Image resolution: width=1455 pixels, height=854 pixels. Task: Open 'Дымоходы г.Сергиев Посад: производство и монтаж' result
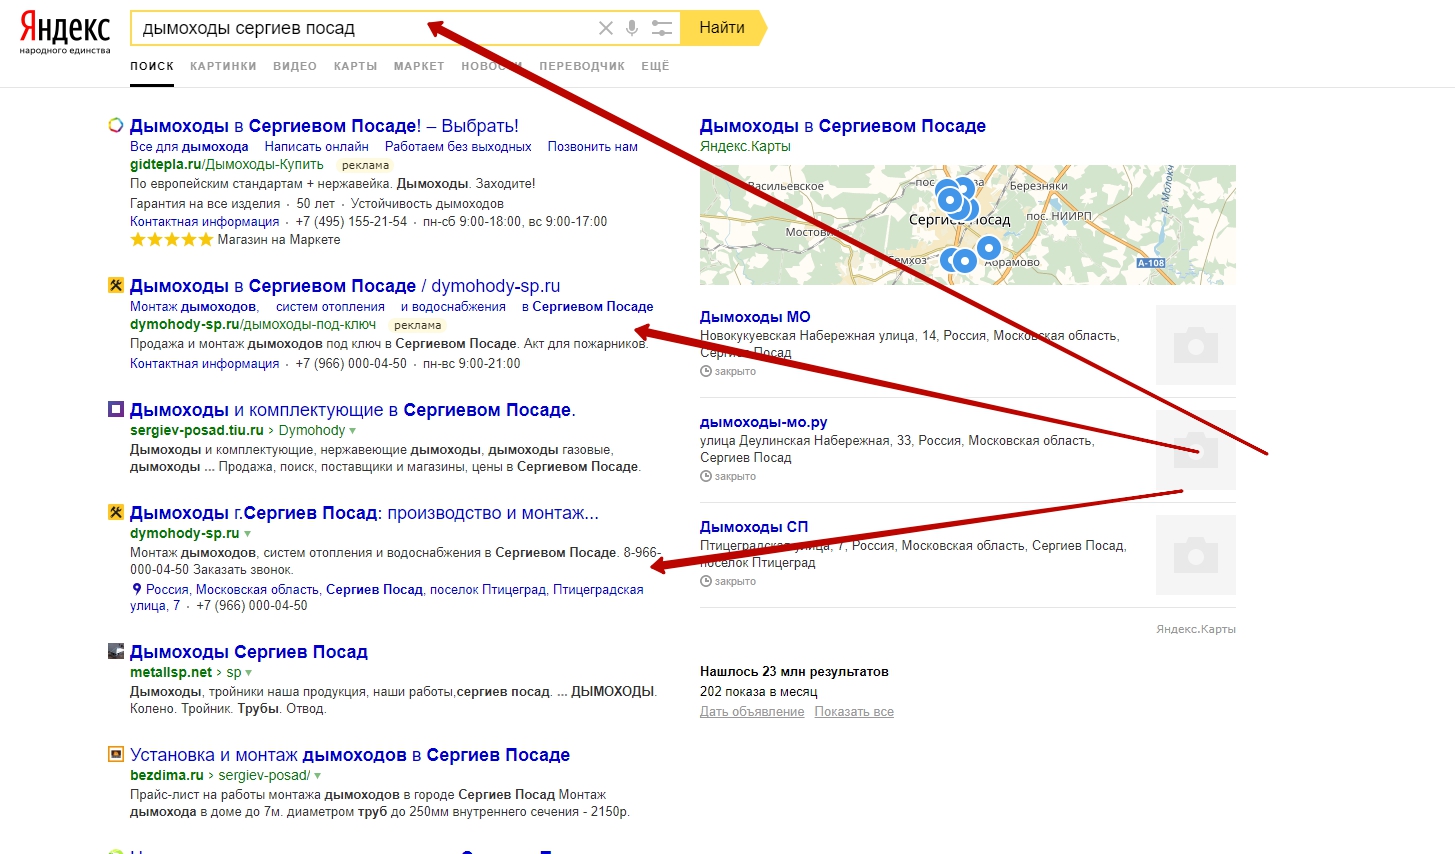(364, 513)
